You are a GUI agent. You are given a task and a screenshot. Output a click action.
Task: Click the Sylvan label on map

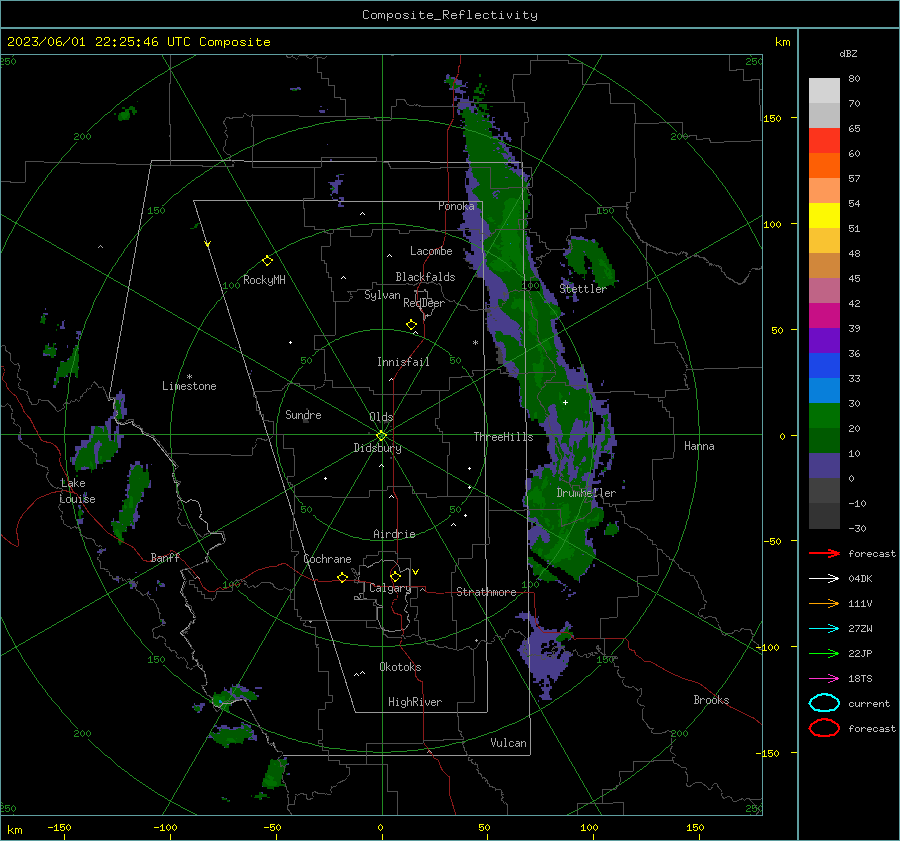click(x=382, y=295)
